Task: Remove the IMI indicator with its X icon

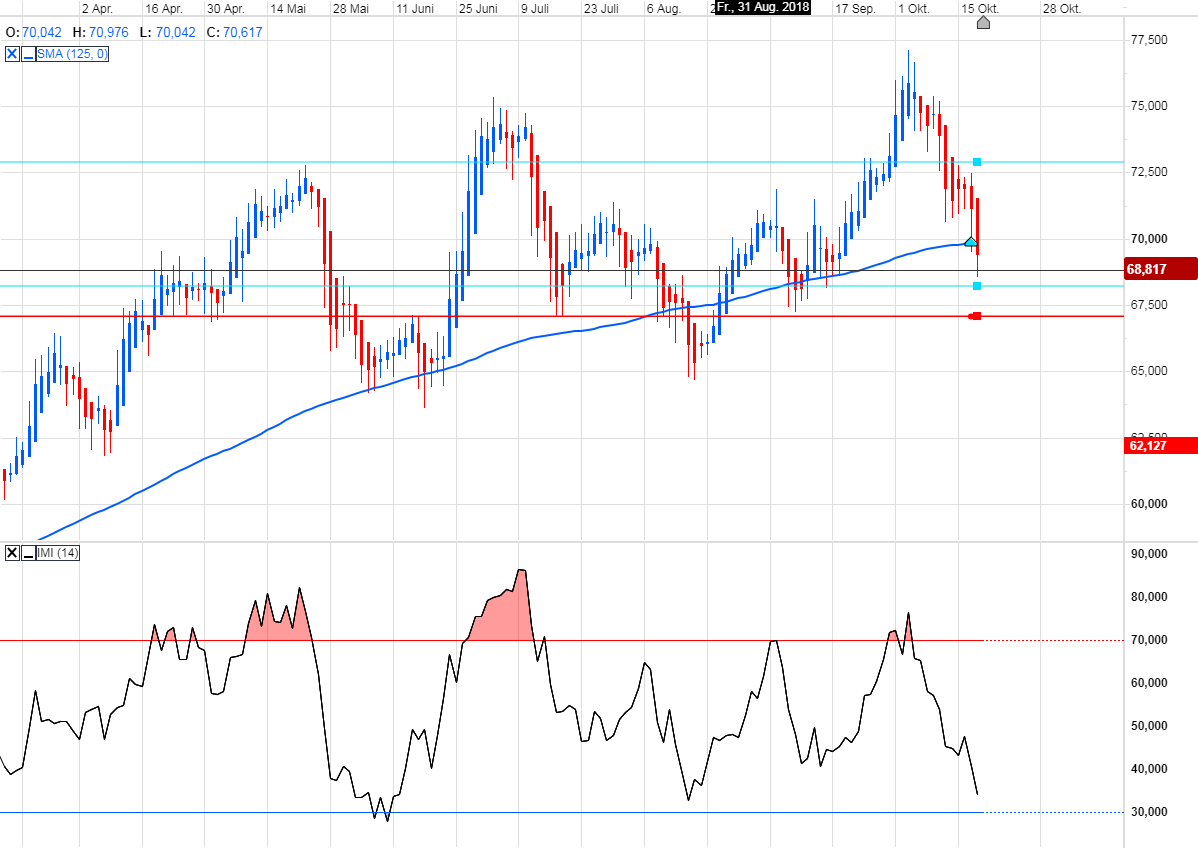Action: [x=12, y=553]
